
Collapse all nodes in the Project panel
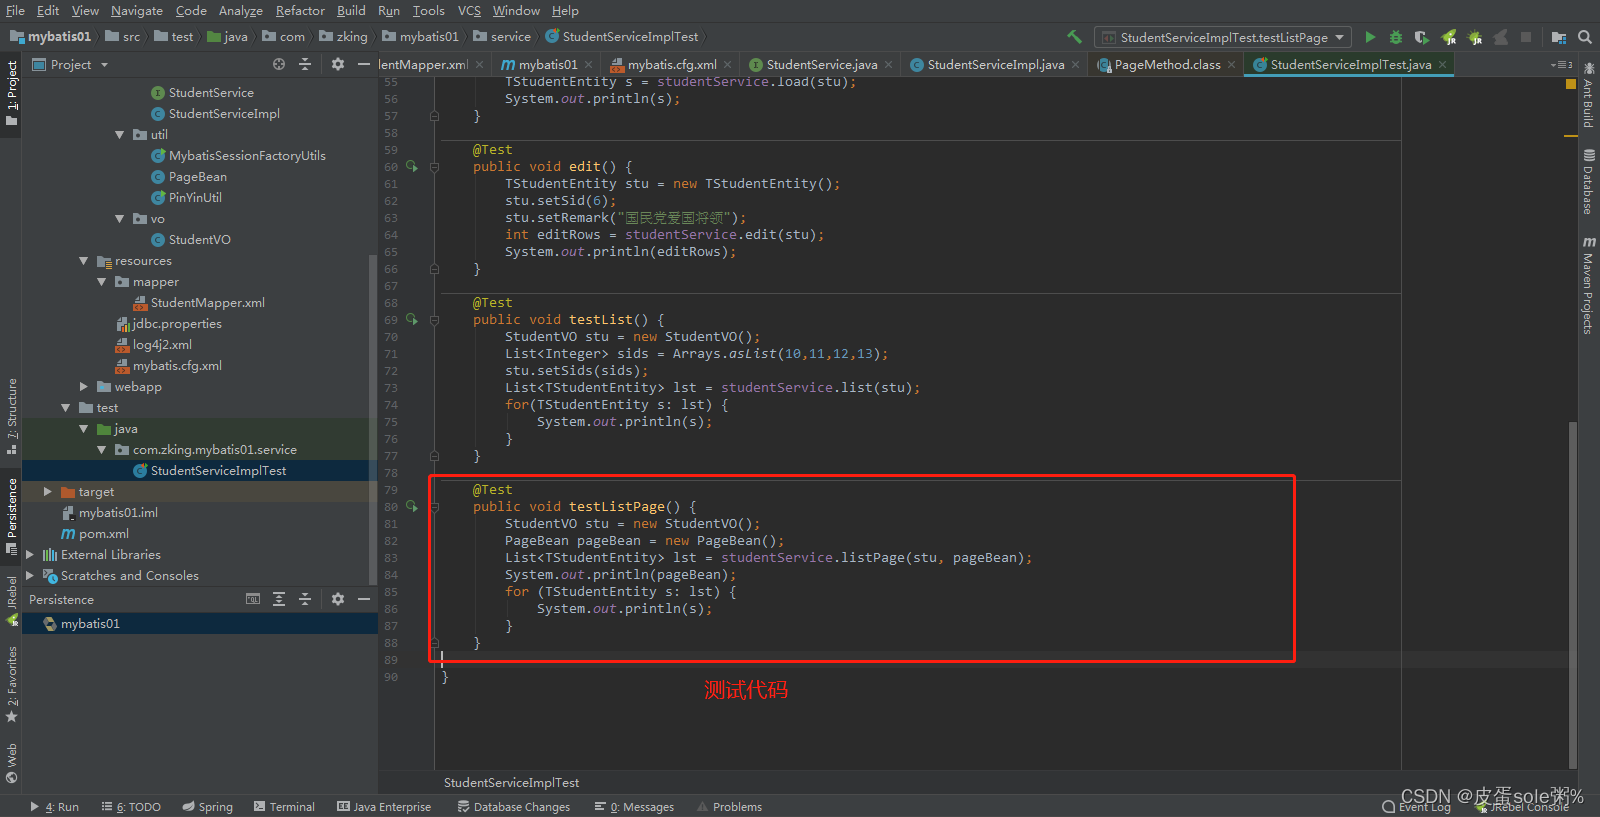point(305,64)
